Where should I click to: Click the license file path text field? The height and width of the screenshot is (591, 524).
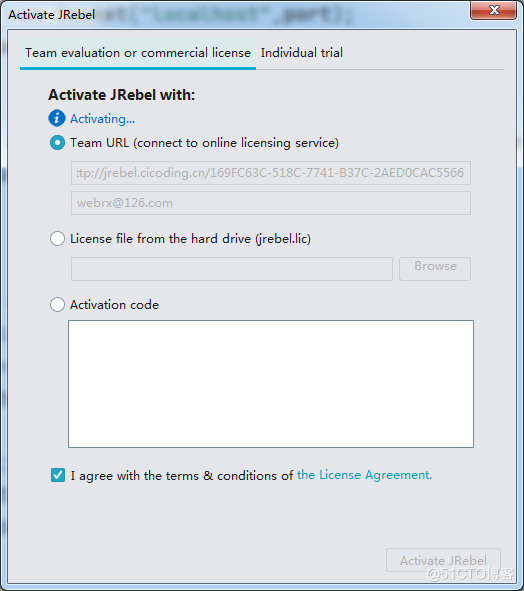pyautogui.click(x=232, y=269)
